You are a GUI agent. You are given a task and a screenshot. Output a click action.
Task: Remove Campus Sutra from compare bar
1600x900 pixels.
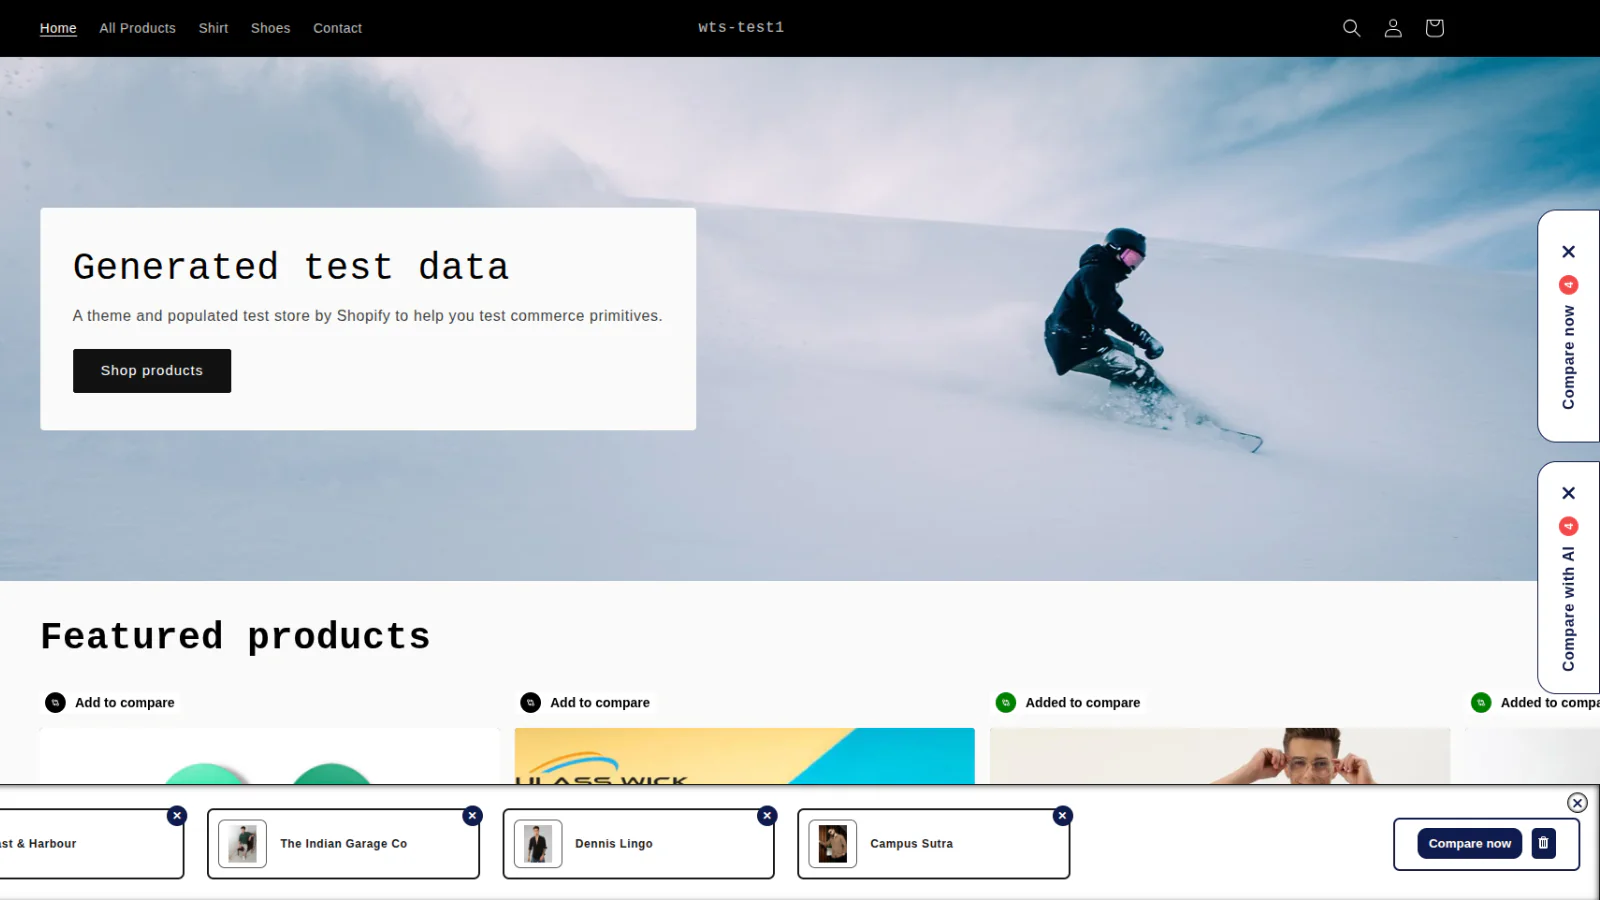1062,816
